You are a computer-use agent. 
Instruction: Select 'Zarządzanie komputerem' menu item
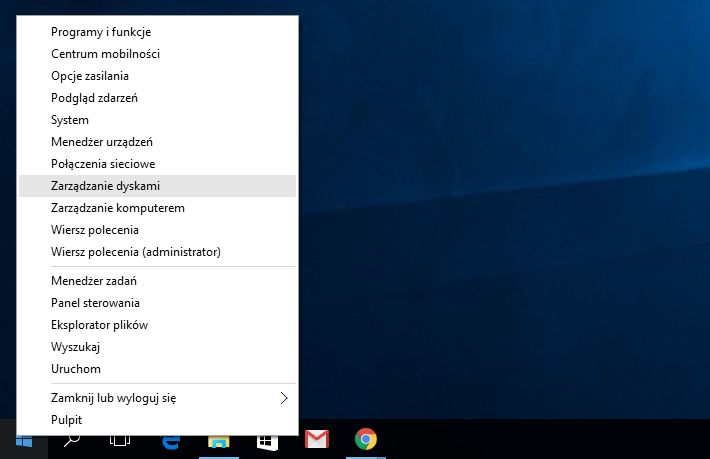(x=157, y=208)
